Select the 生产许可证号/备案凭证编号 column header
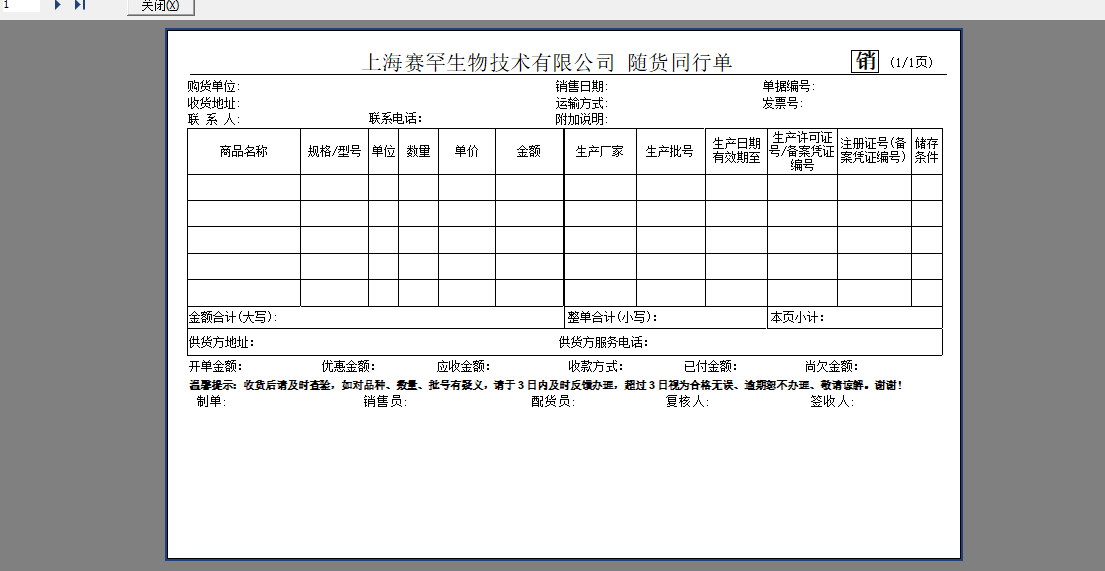 (802, 151)
